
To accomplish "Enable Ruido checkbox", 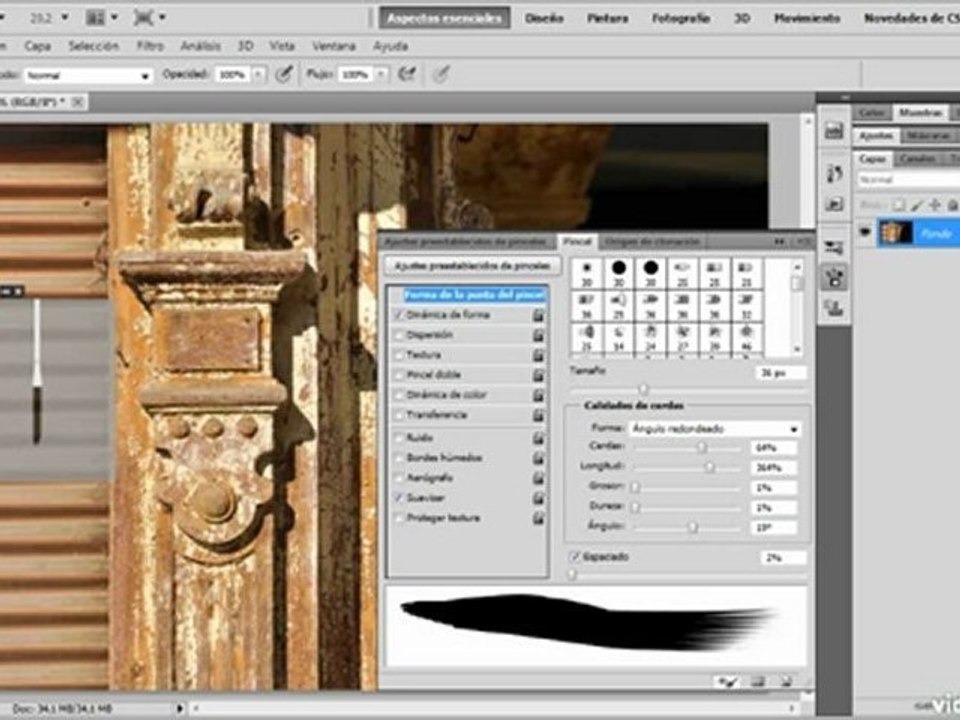I will (x=399, y=438).
